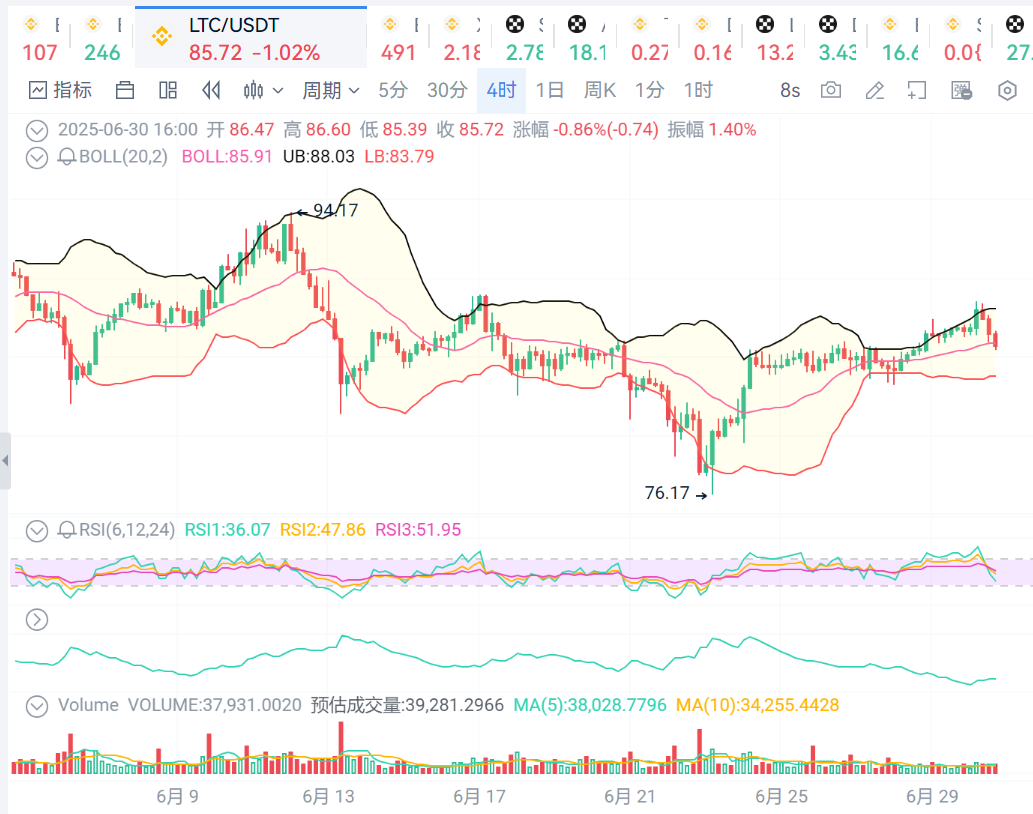
Task: Collapse the RSI indicator chevron
Action: click(x=37, y=530)
